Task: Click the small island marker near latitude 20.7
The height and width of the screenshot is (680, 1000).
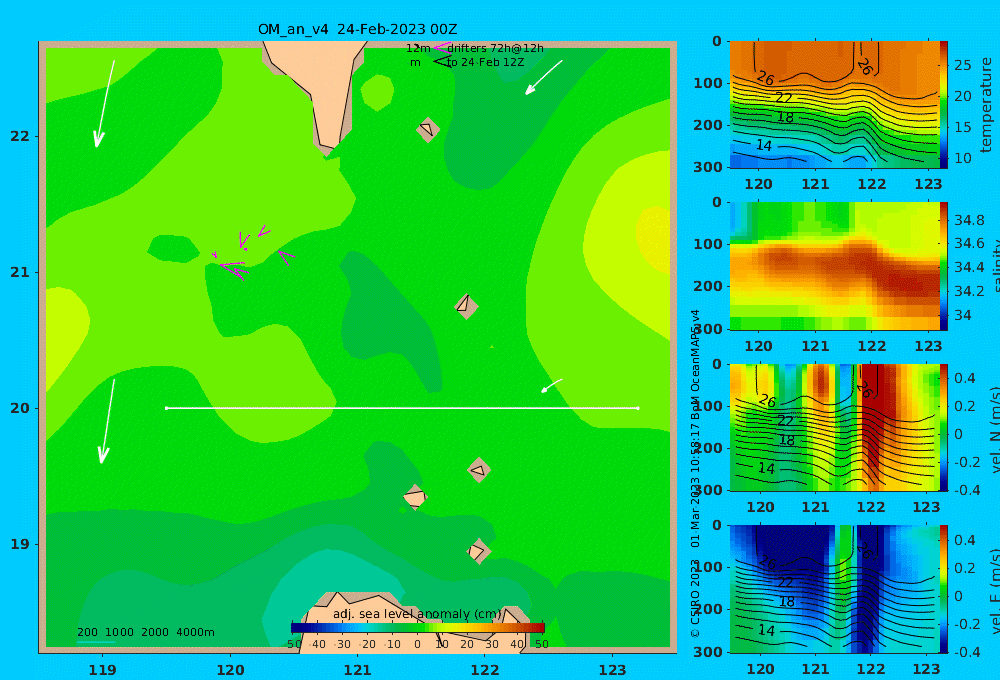Action: (x=466, y=306)
